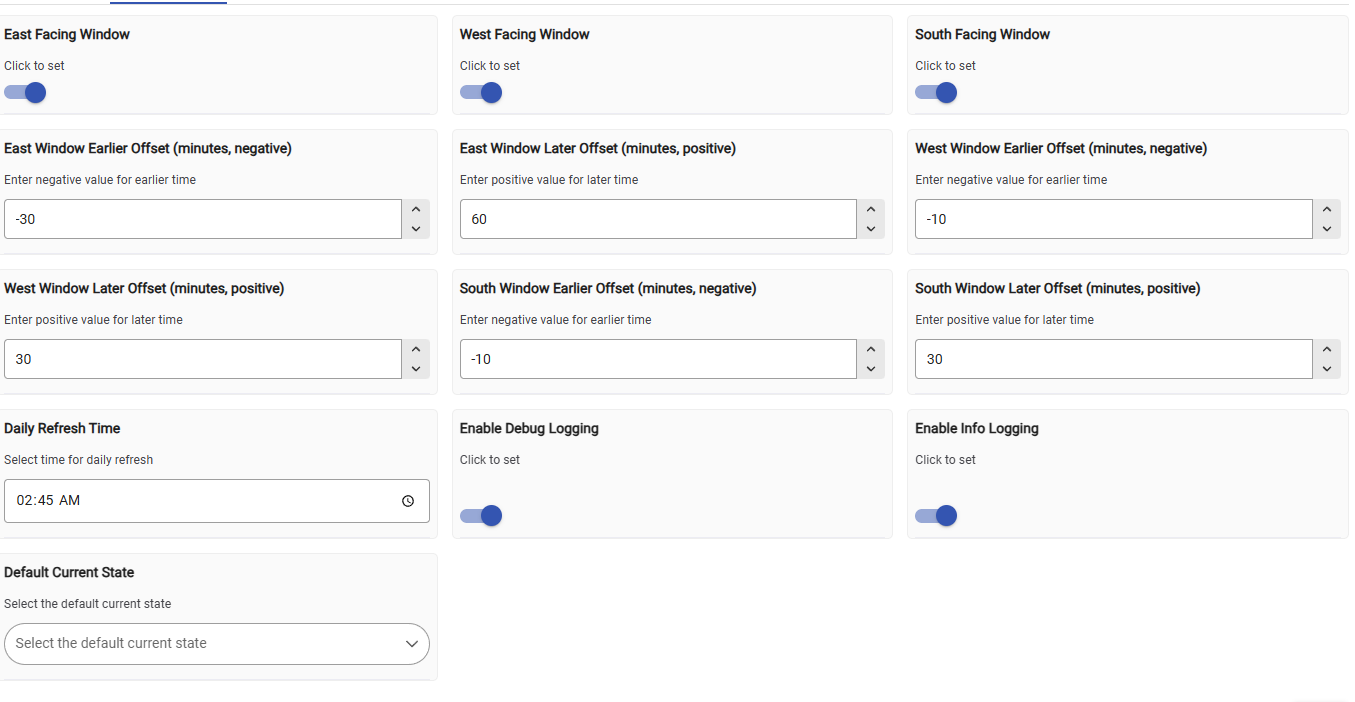
Task: Increment West Window Later Offset value
Action: pos(416,349)
